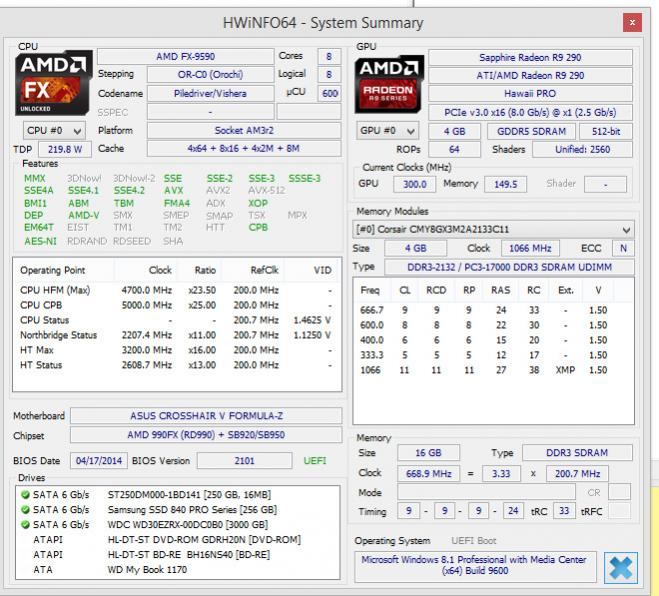Open the GPU #0 selector dropdown
Screen dimensions: 659x596
point(387,131)
